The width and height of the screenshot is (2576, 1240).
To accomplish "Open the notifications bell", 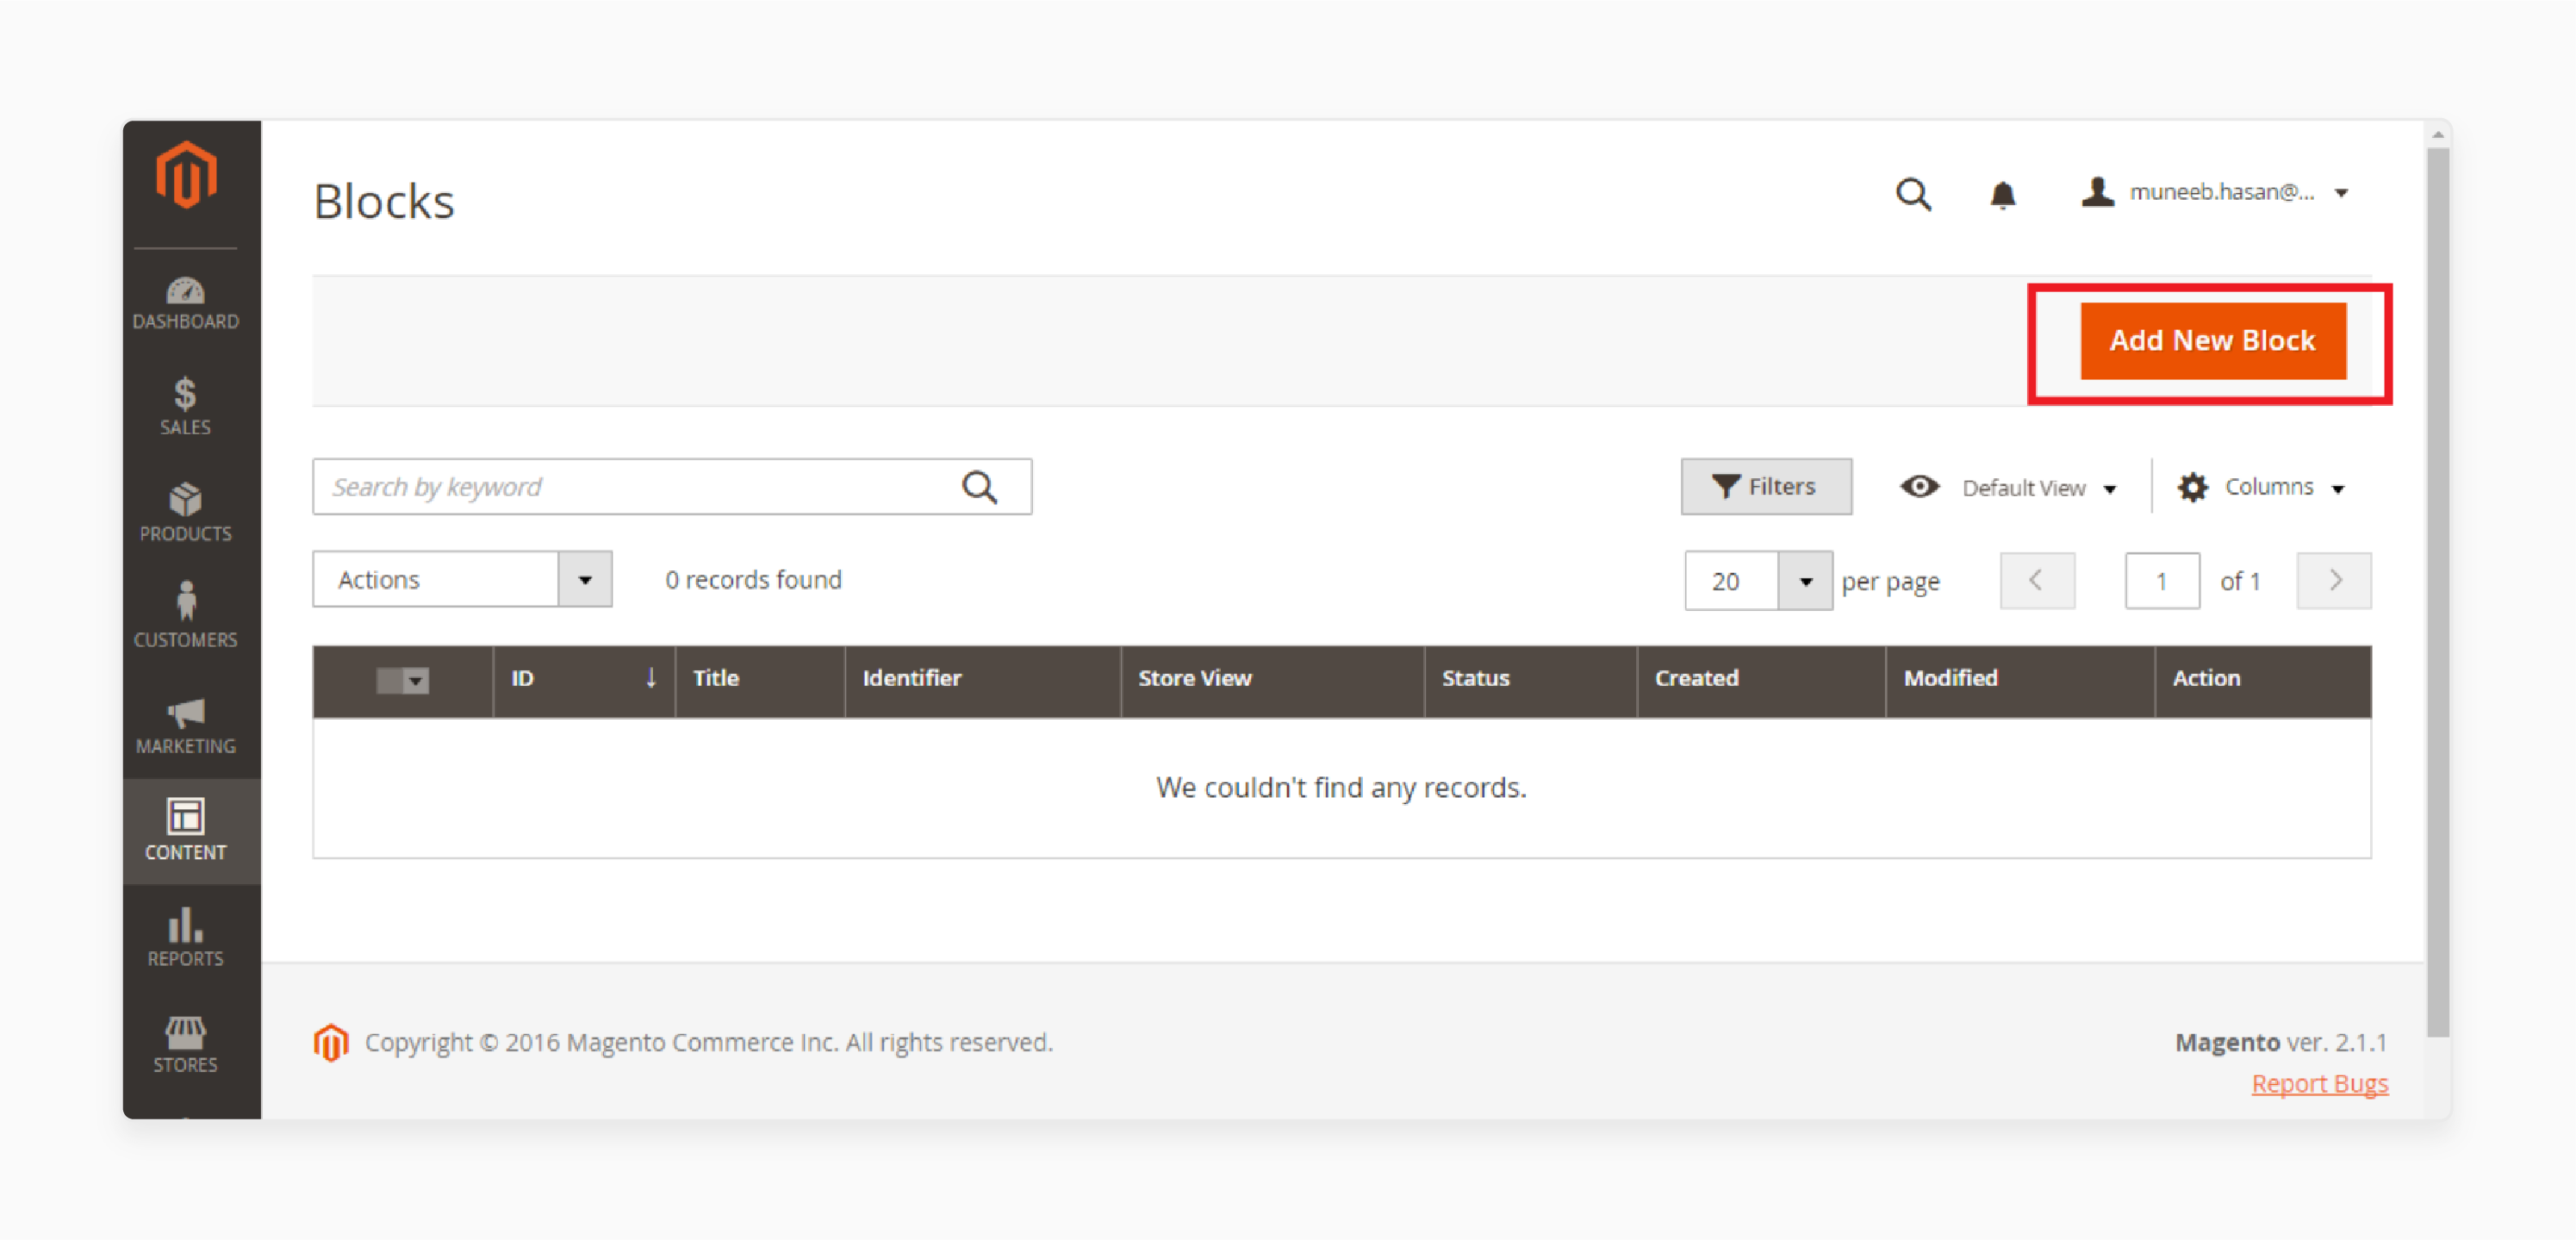I will [x=2002, y=194].
